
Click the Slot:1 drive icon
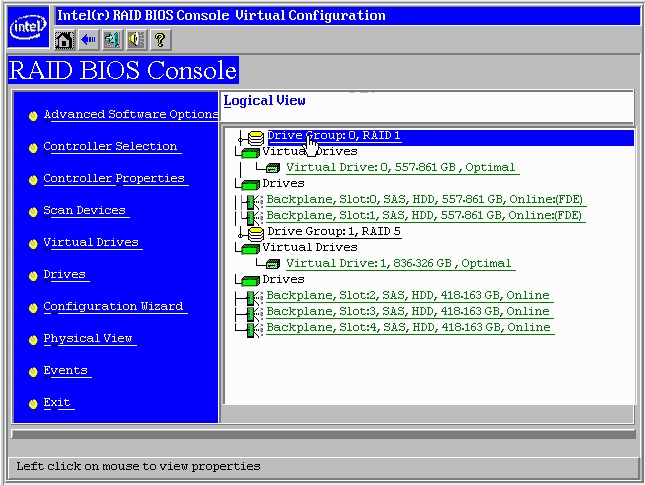252,217
